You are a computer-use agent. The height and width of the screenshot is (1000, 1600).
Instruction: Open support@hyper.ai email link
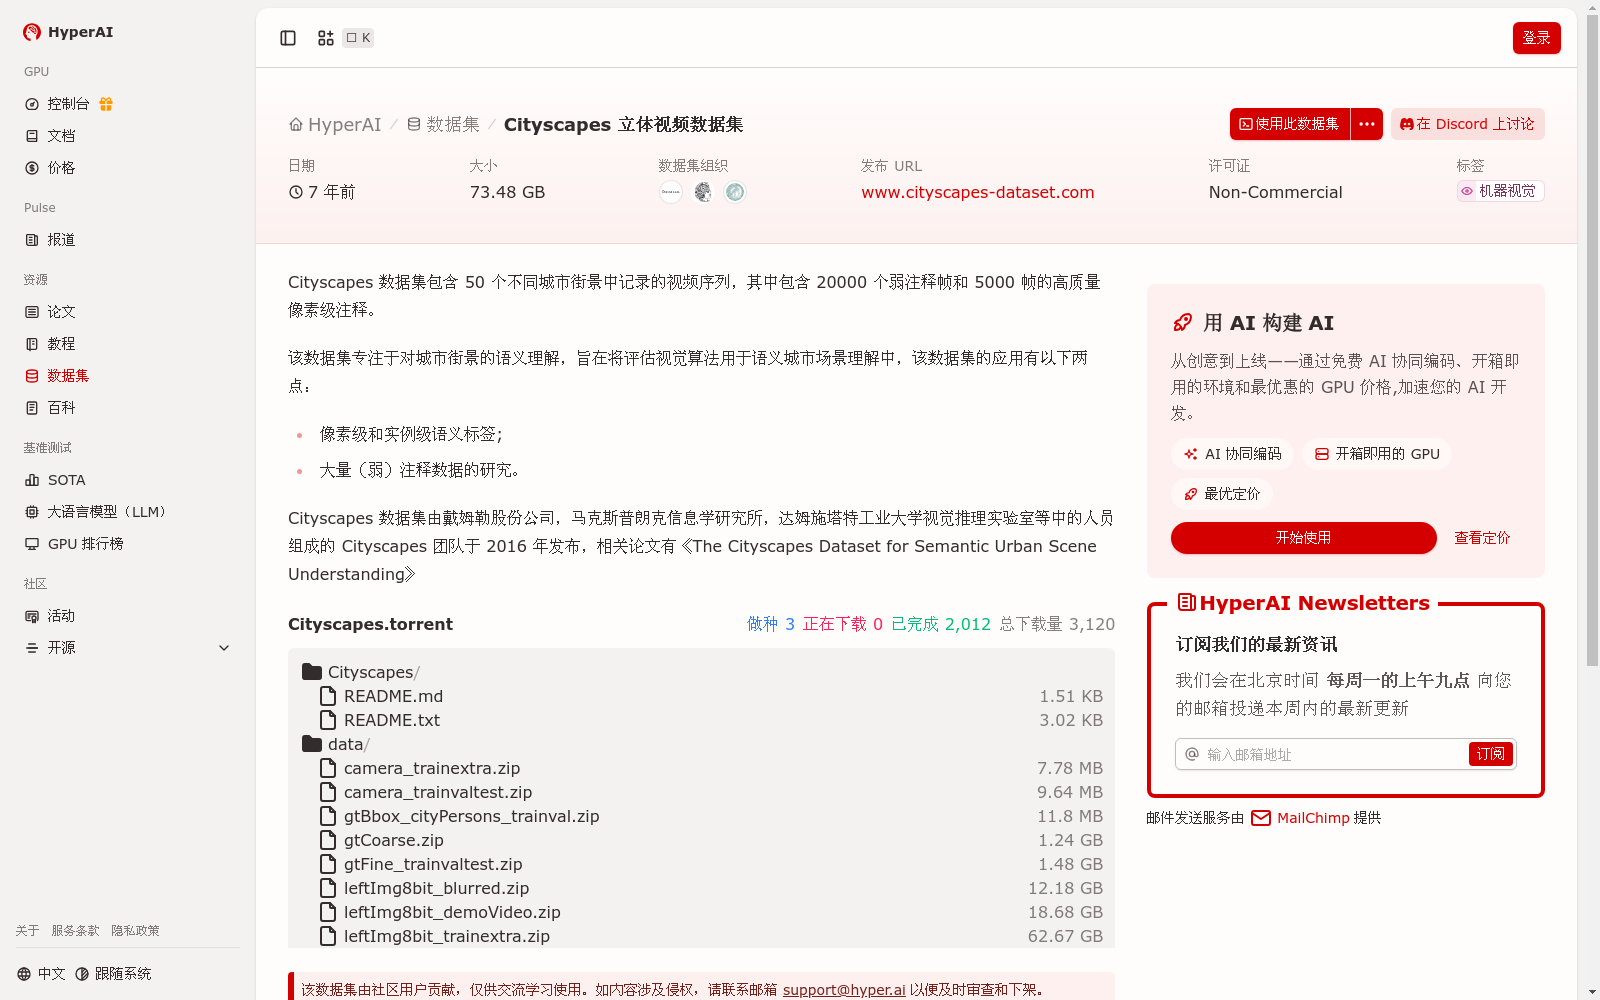point(844,990)
